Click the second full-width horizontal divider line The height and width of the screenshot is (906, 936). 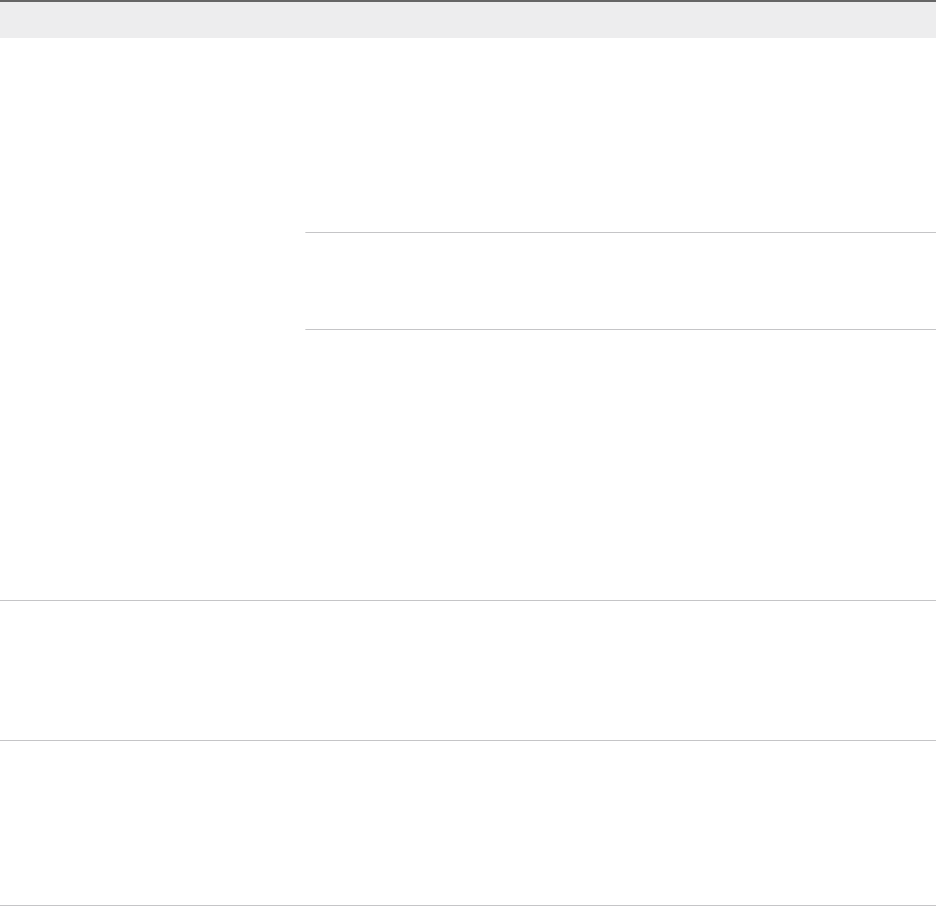tap(468, 740)
